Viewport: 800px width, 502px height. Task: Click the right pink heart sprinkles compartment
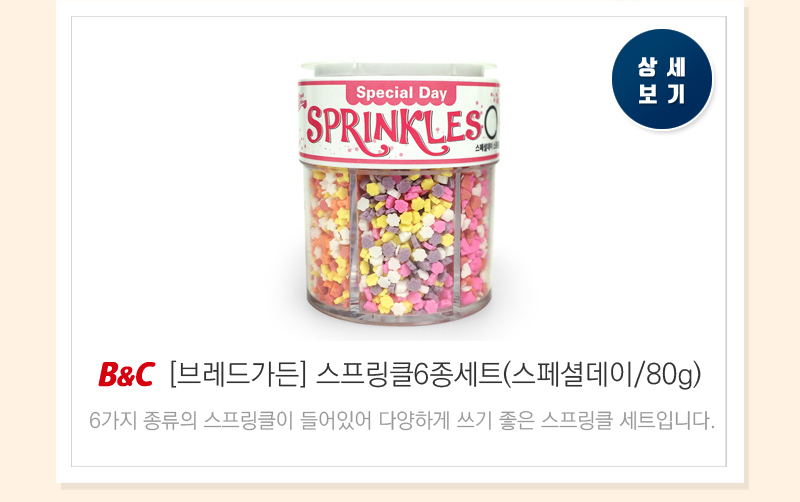tap(474, 237)
